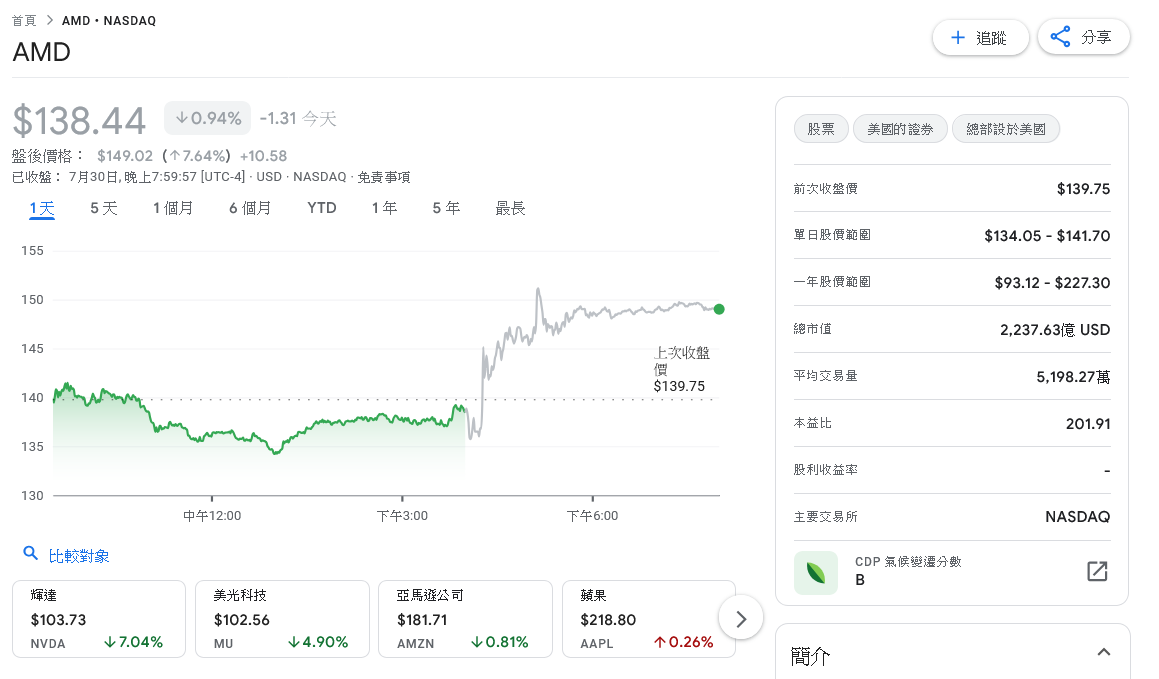Click the plus icon on 追蹤 button
Viewport: 1159px width, 679px height.
pos(958,38)
